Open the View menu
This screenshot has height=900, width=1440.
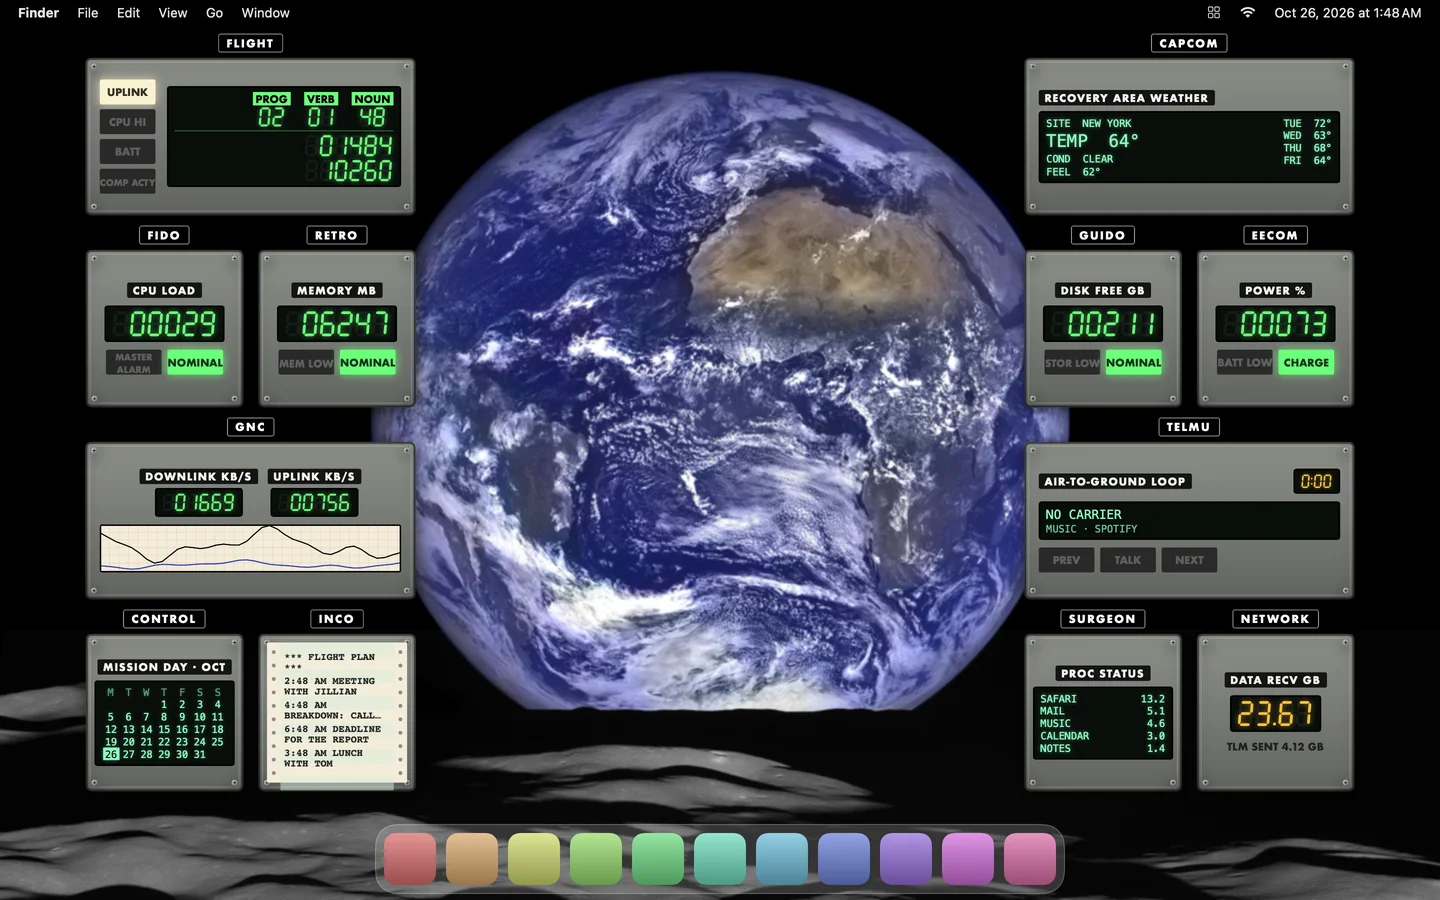click(x=173, y=13)
